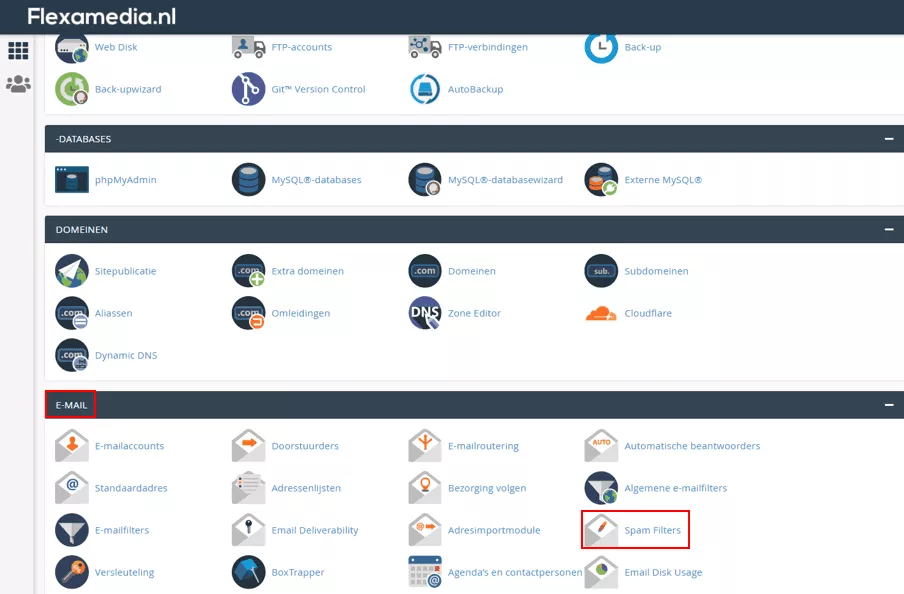The height and width of the screenshot is (594, 904).
Task: Collapse the Domeinen section
Action: pyautogui.click(x=888, y=229)
